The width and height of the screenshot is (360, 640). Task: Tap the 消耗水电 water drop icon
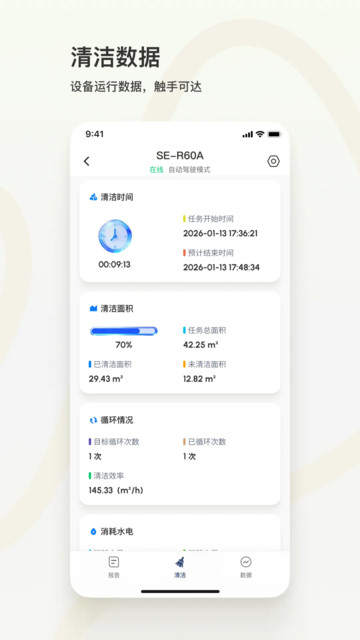(x=93, y=531)
